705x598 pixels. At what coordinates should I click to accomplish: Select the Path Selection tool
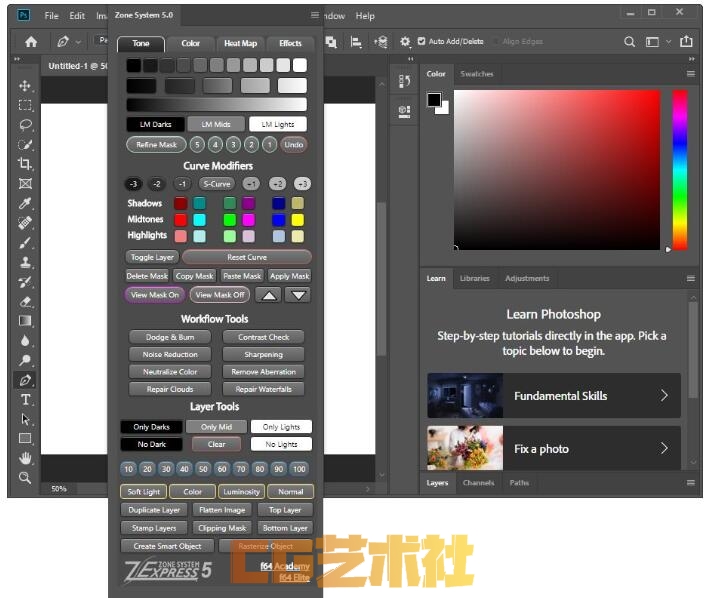25,419
